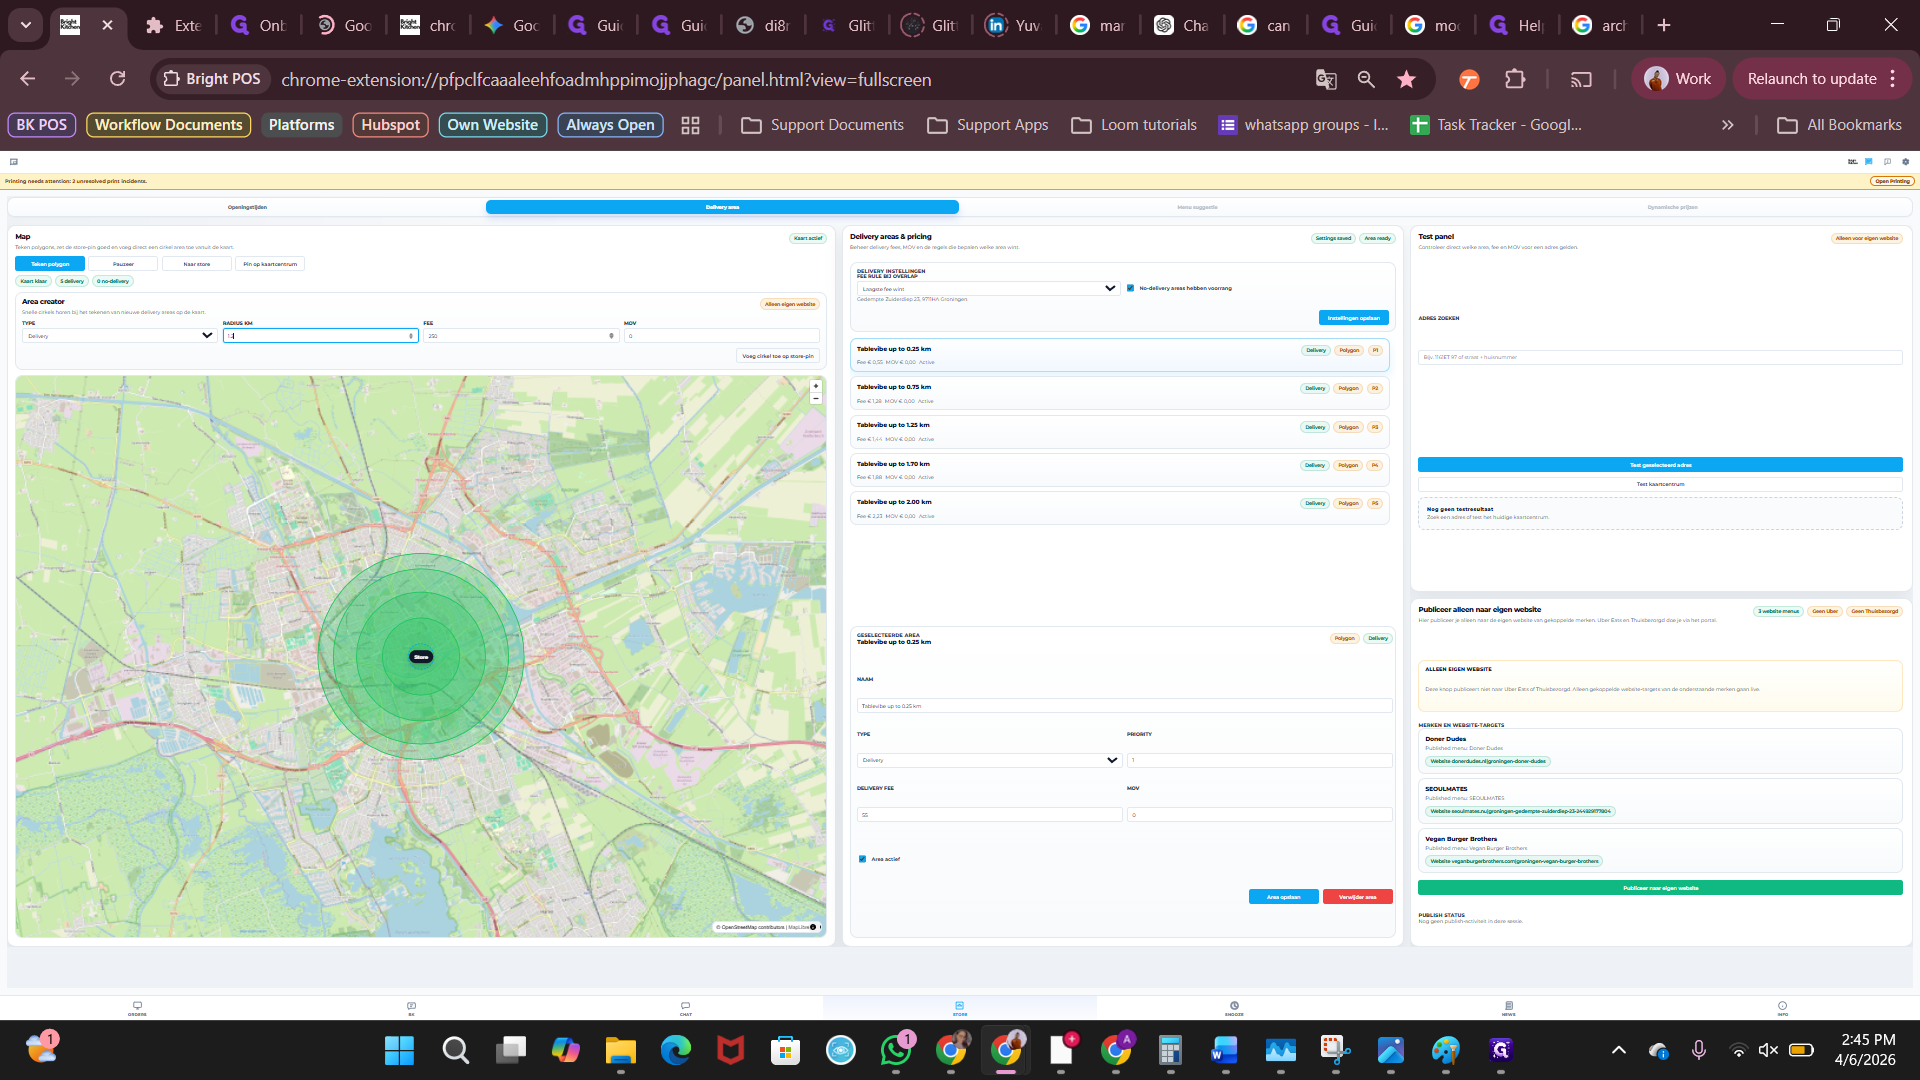Click the 'Area opslaan' button
Screen dimensions: 1920x1080
[x=1283, y=897]
